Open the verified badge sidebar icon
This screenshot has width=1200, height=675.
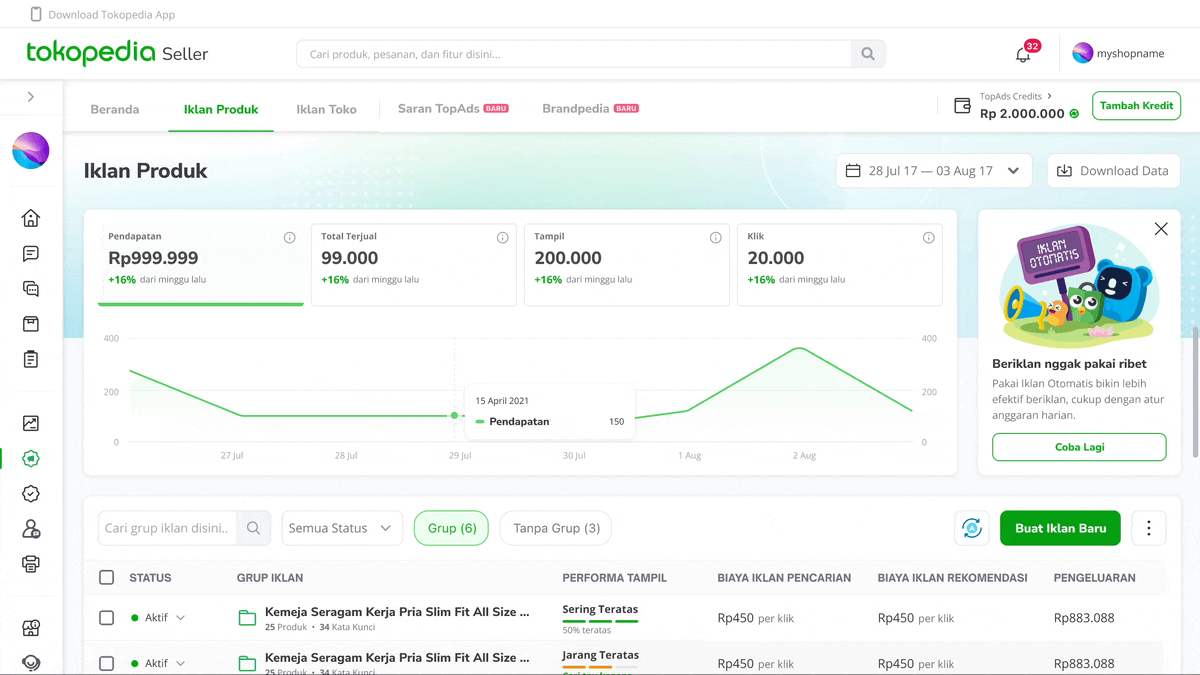point(31,494)
